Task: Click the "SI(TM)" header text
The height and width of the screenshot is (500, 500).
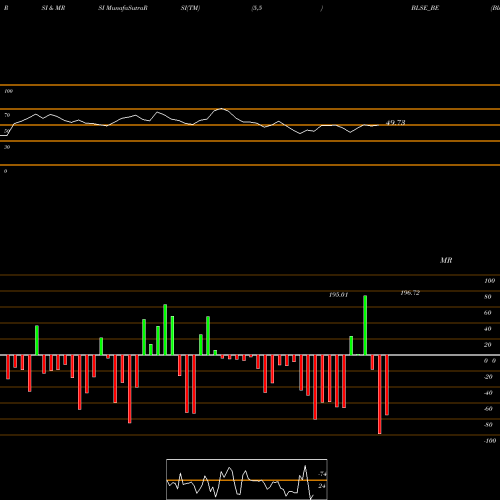Action: pos(190,8)
